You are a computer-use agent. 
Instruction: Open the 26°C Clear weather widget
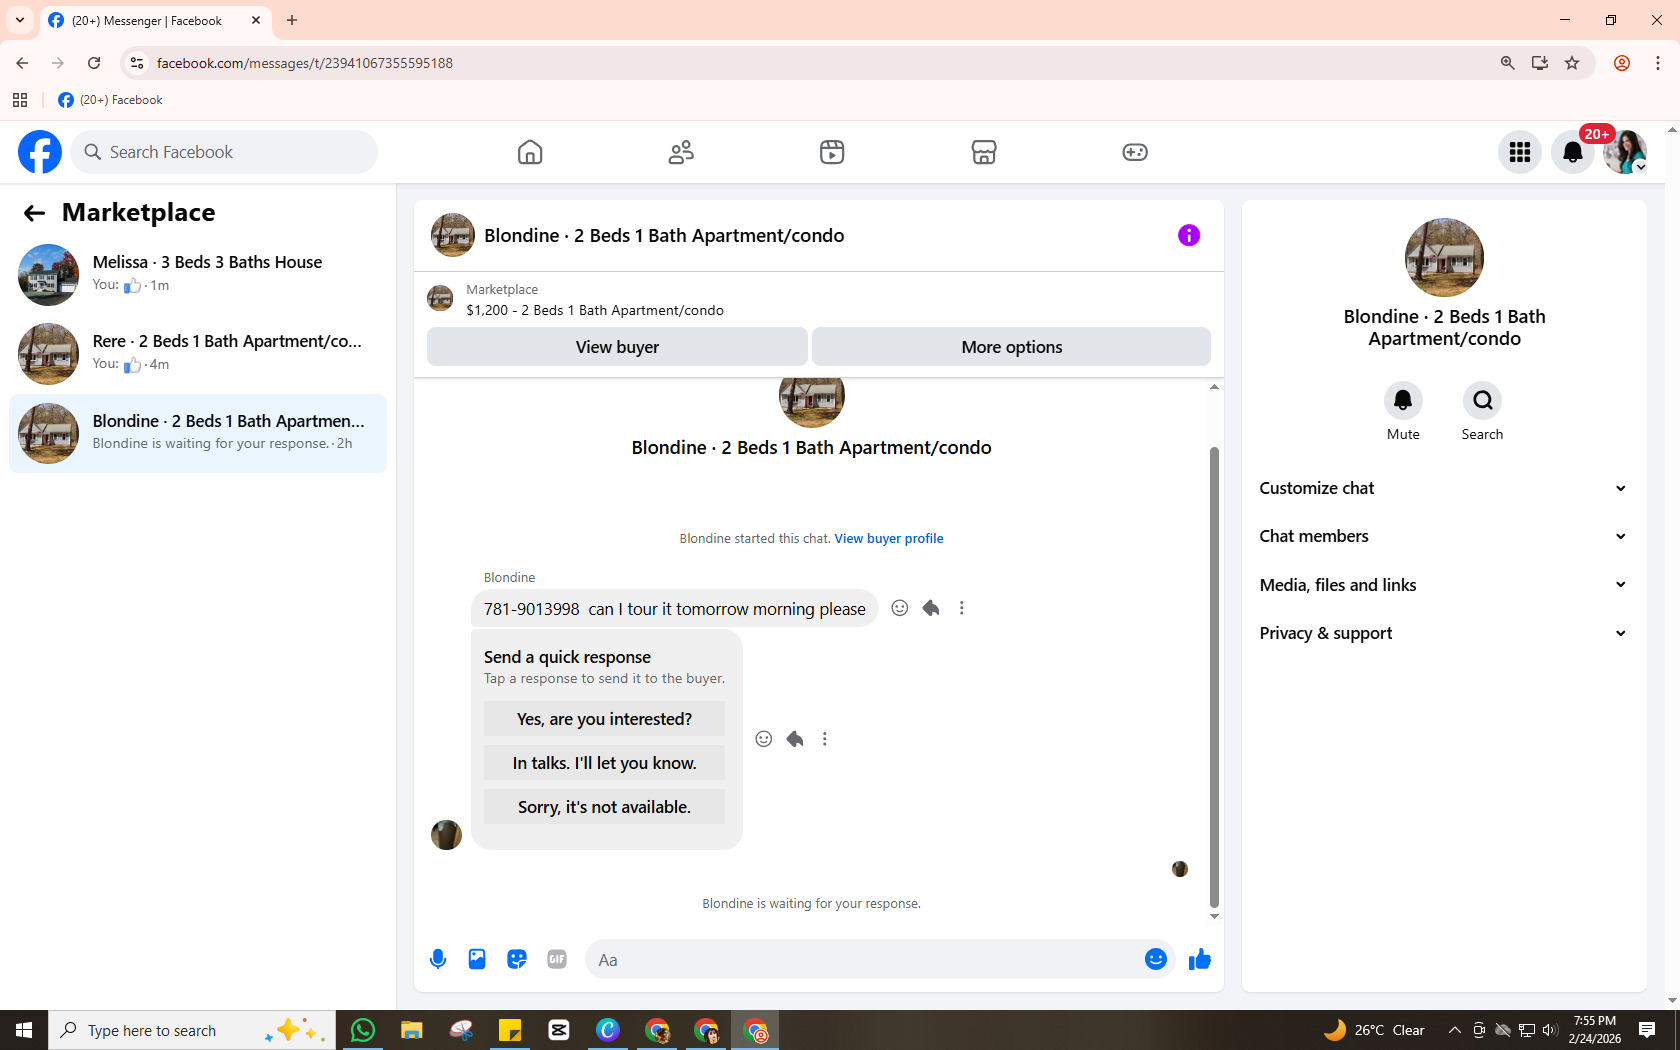click(1374, 1030)
